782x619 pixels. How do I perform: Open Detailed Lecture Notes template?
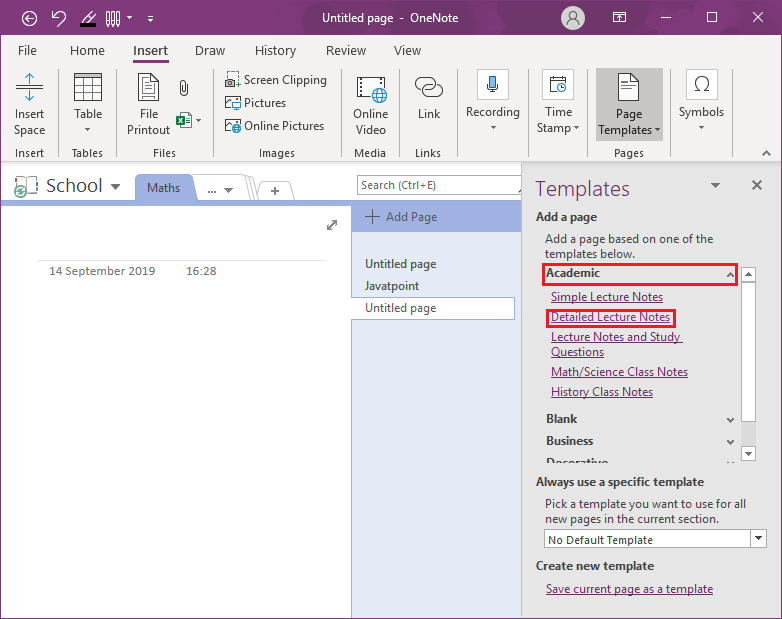click(610, 317)
